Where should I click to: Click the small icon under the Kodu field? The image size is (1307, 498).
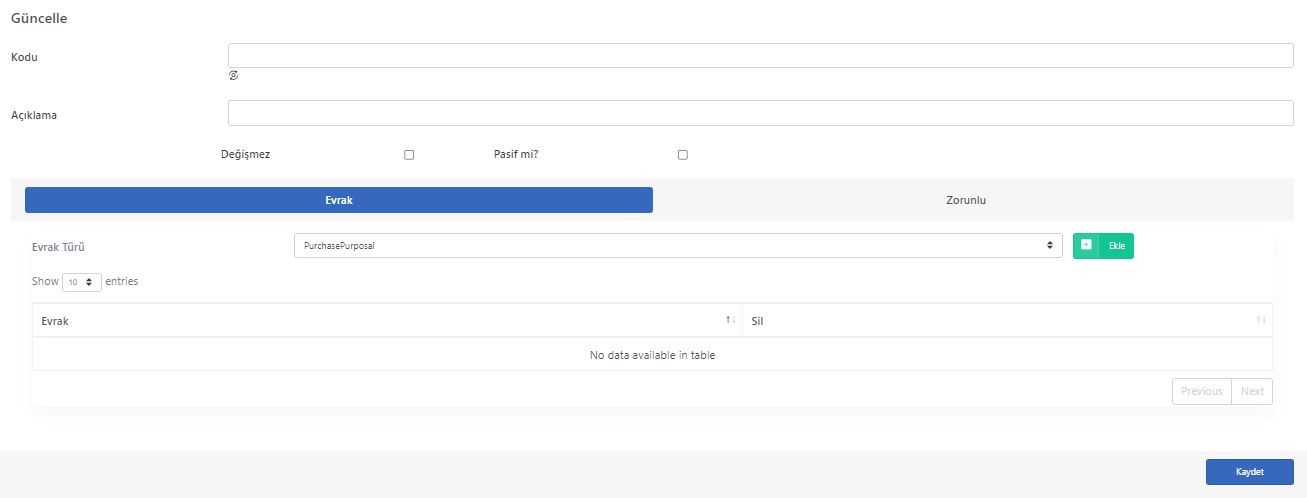(x=233, y=75)
